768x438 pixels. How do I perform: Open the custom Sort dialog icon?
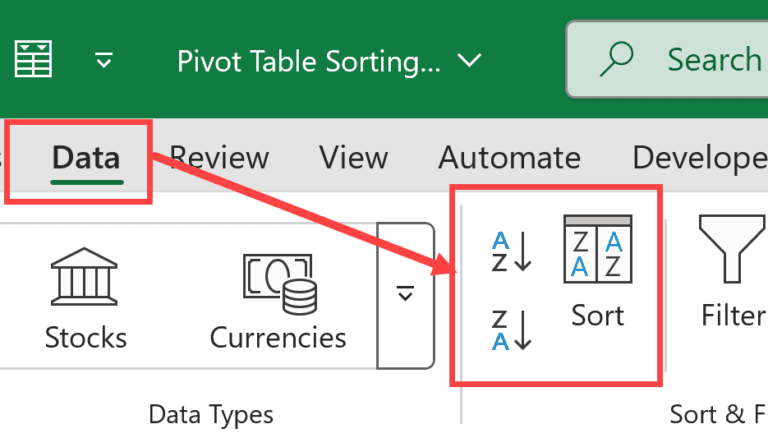coord(598,271)
